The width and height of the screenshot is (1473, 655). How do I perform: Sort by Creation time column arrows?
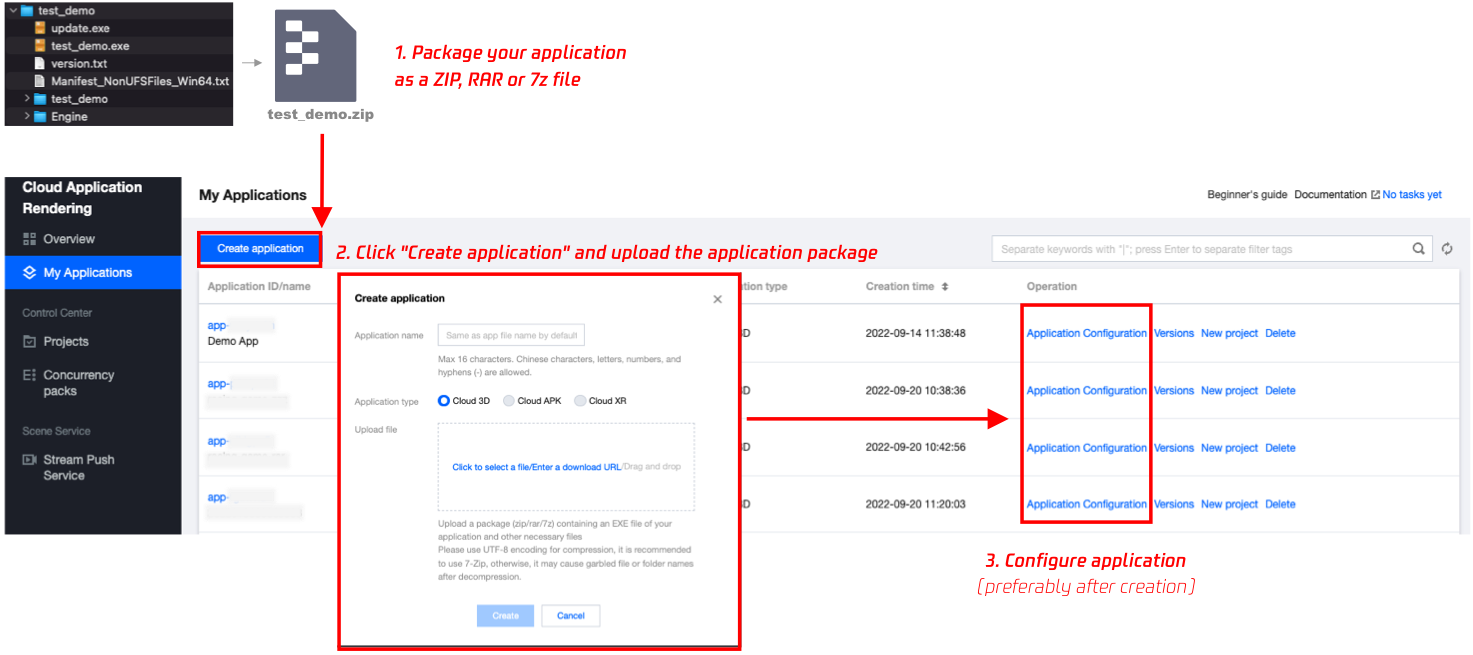[945, 287]
